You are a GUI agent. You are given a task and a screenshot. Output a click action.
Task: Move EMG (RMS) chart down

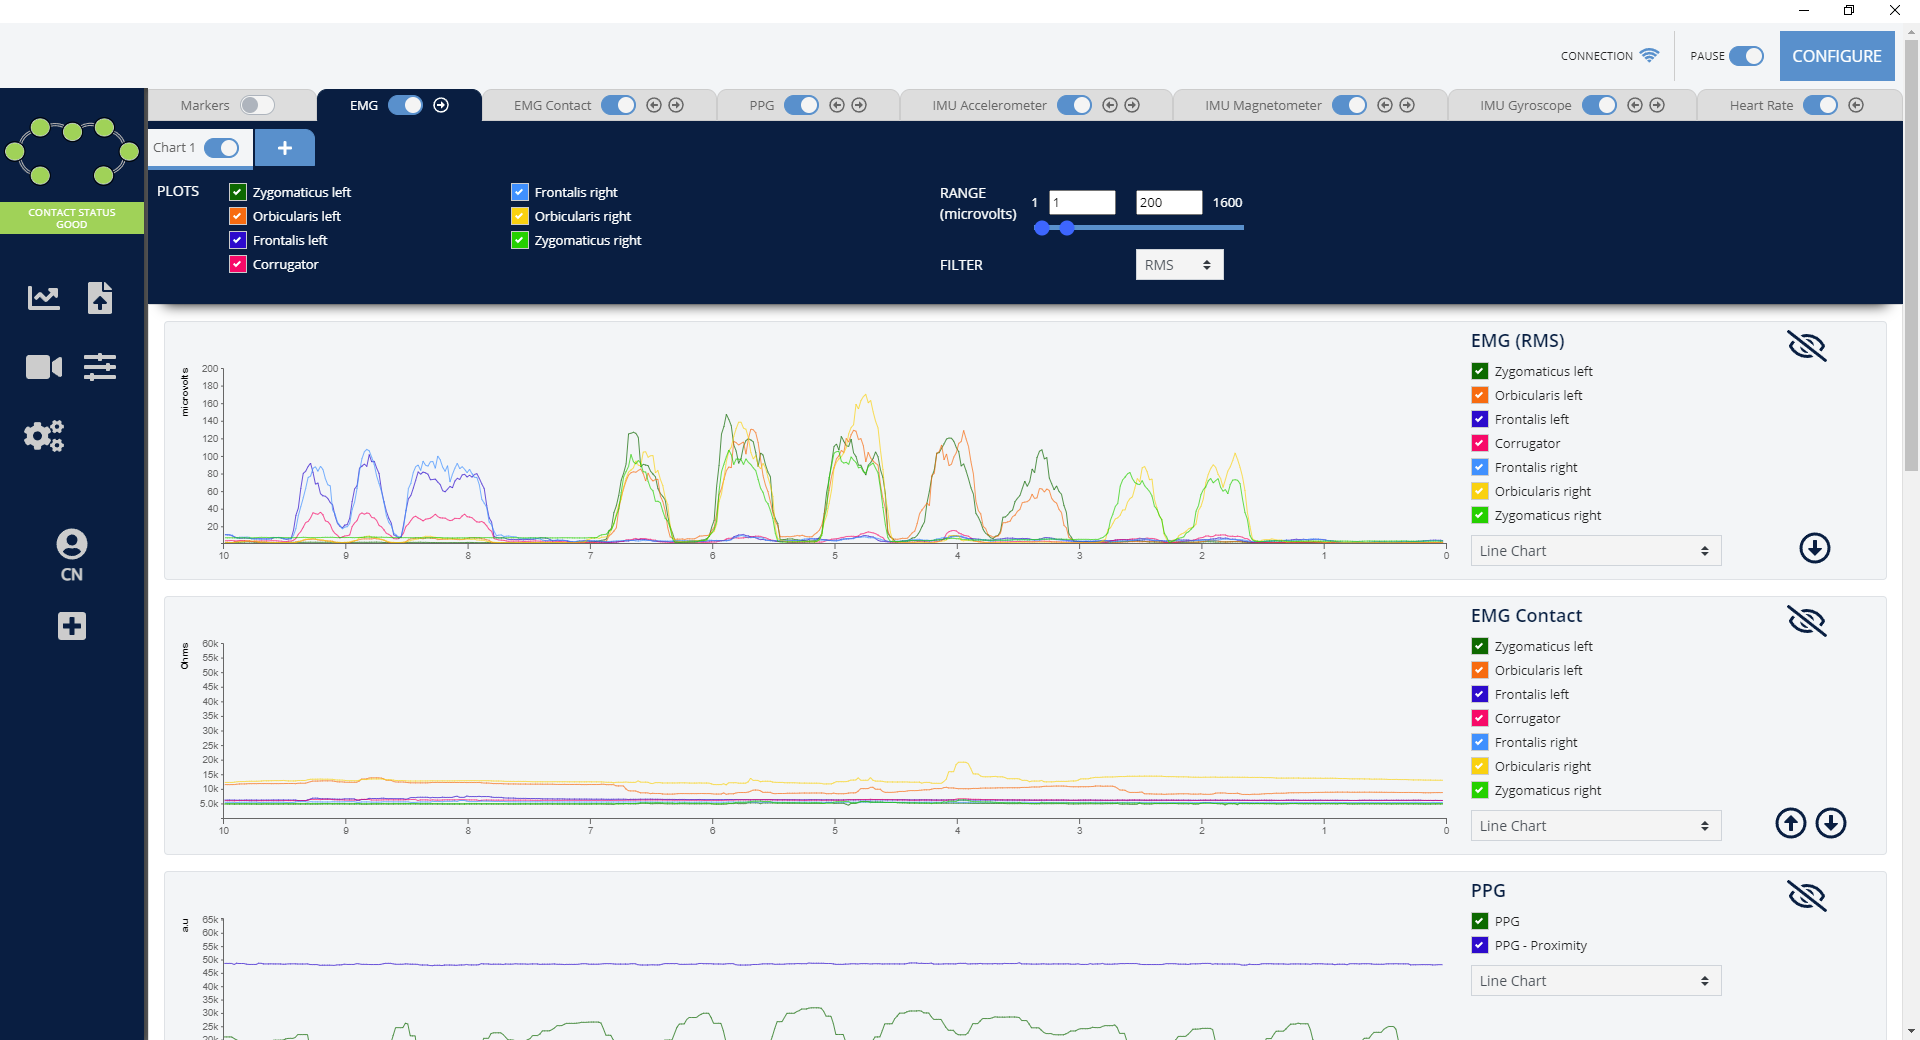tap(1815, 548)
